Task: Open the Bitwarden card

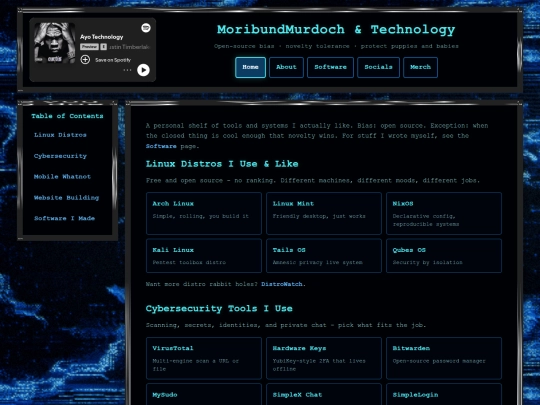Action: pos(444,358)
